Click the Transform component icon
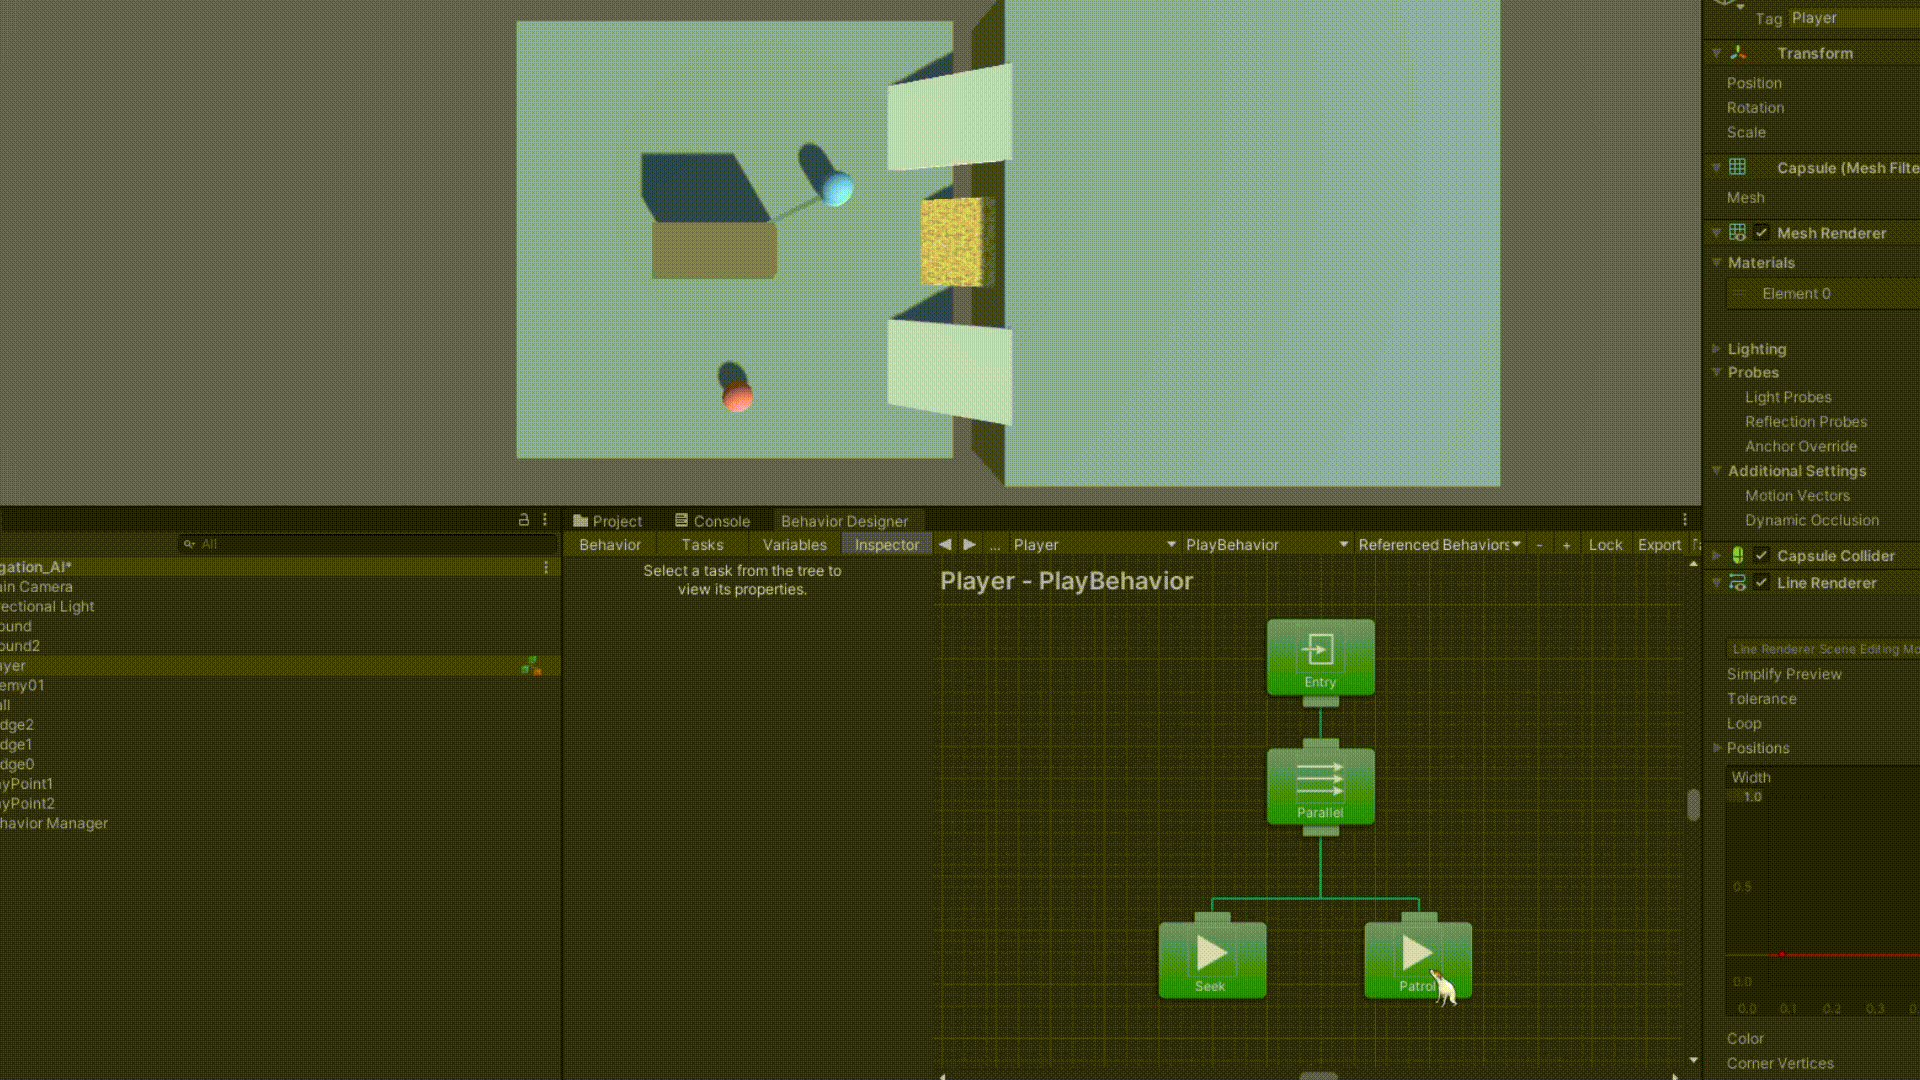Viewport: 1920px width, 1080px height. pyautogui.click(x=1738, y=53)
